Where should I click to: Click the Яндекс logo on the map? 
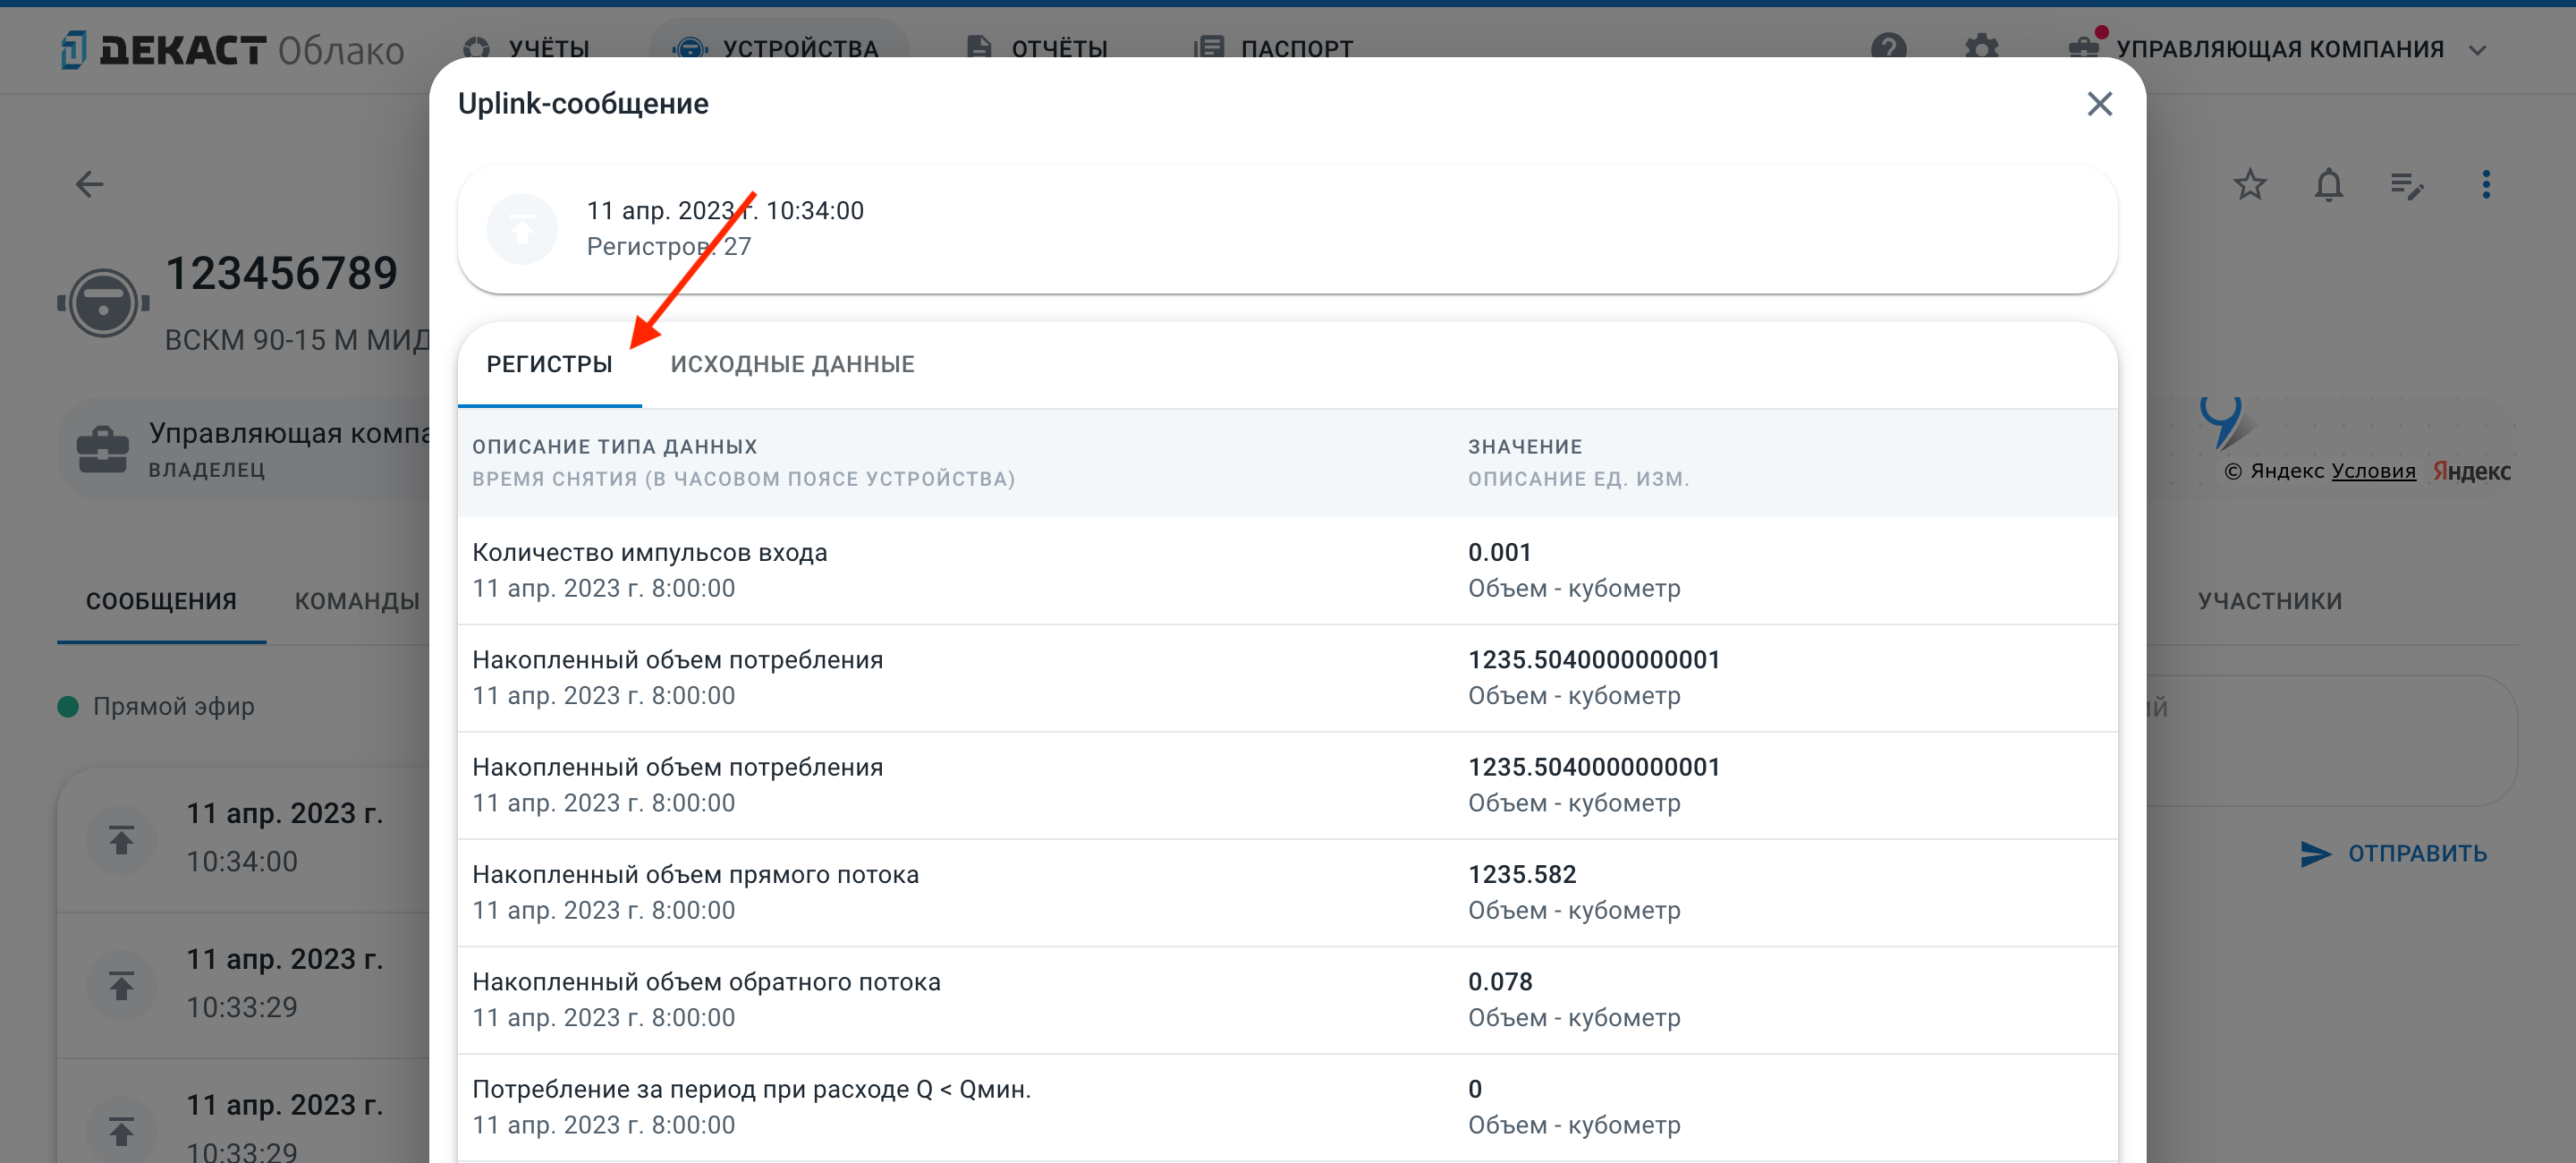click(x=2471, y=471)
